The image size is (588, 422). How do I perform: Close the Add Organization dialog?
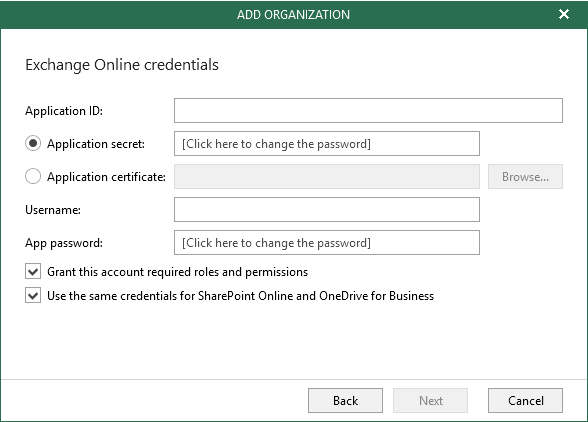[x=564, y=14]
